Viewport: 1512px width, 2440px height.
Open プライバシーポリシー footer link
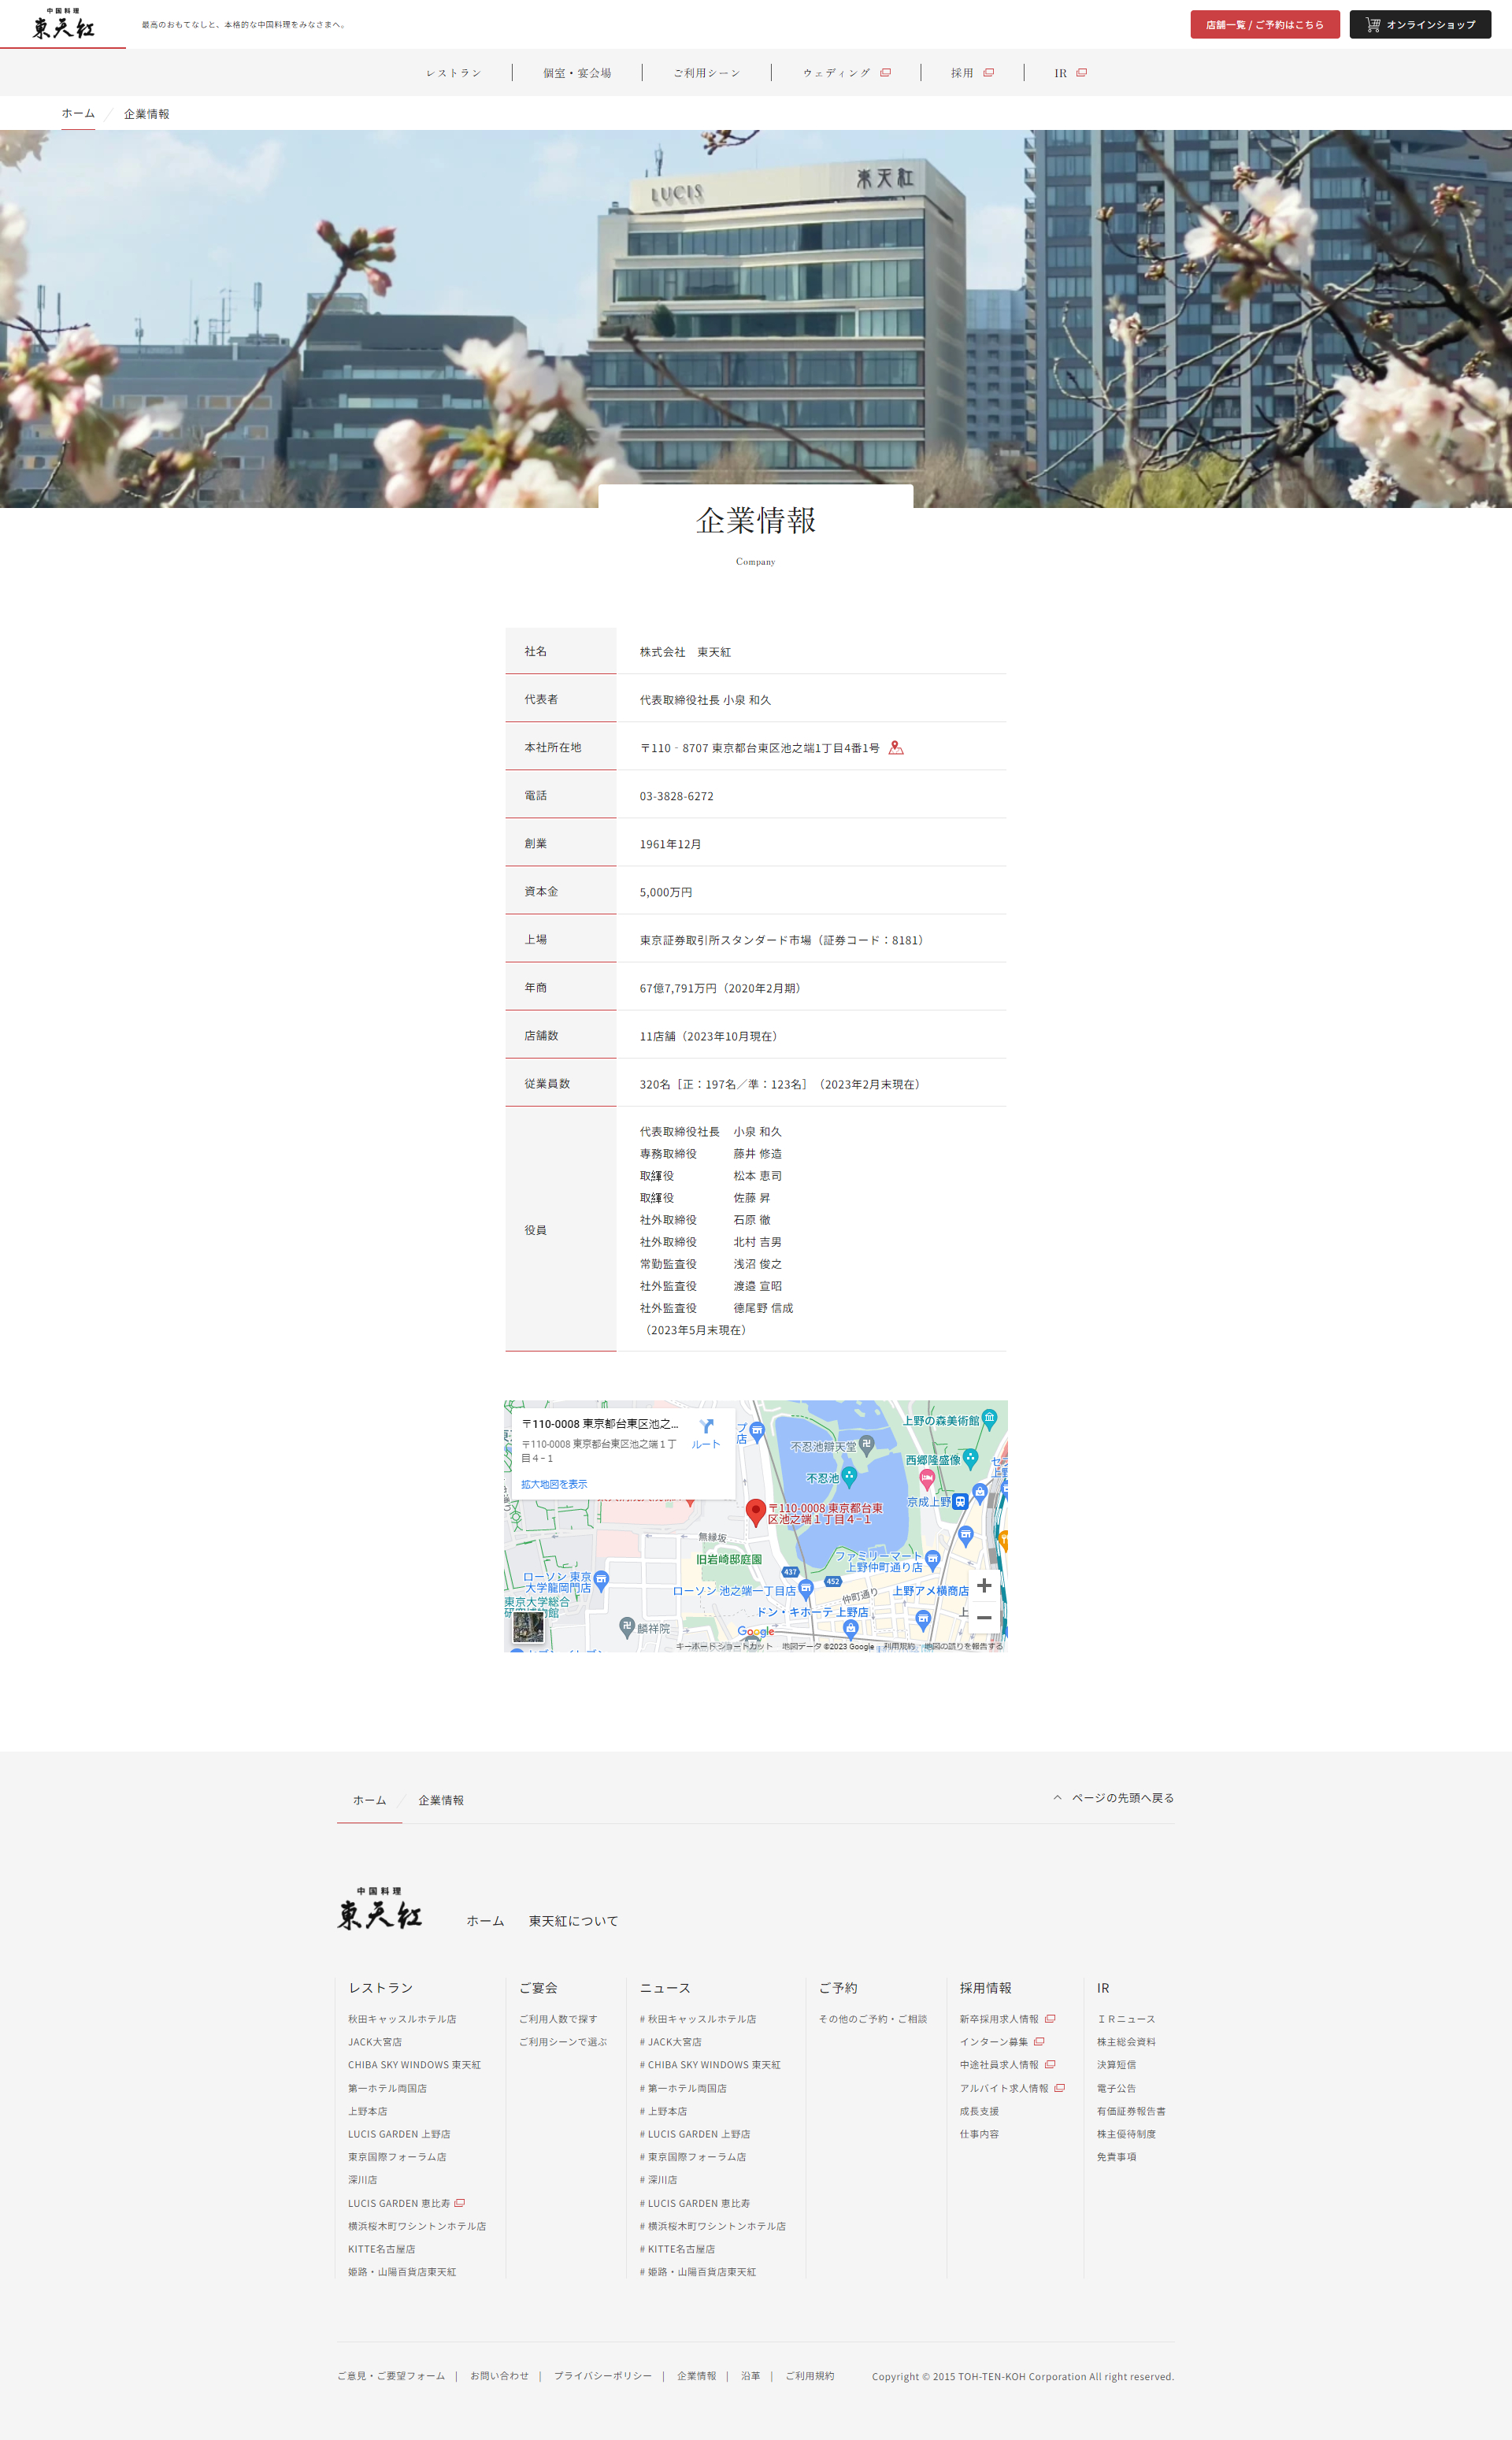[603, 2376]
